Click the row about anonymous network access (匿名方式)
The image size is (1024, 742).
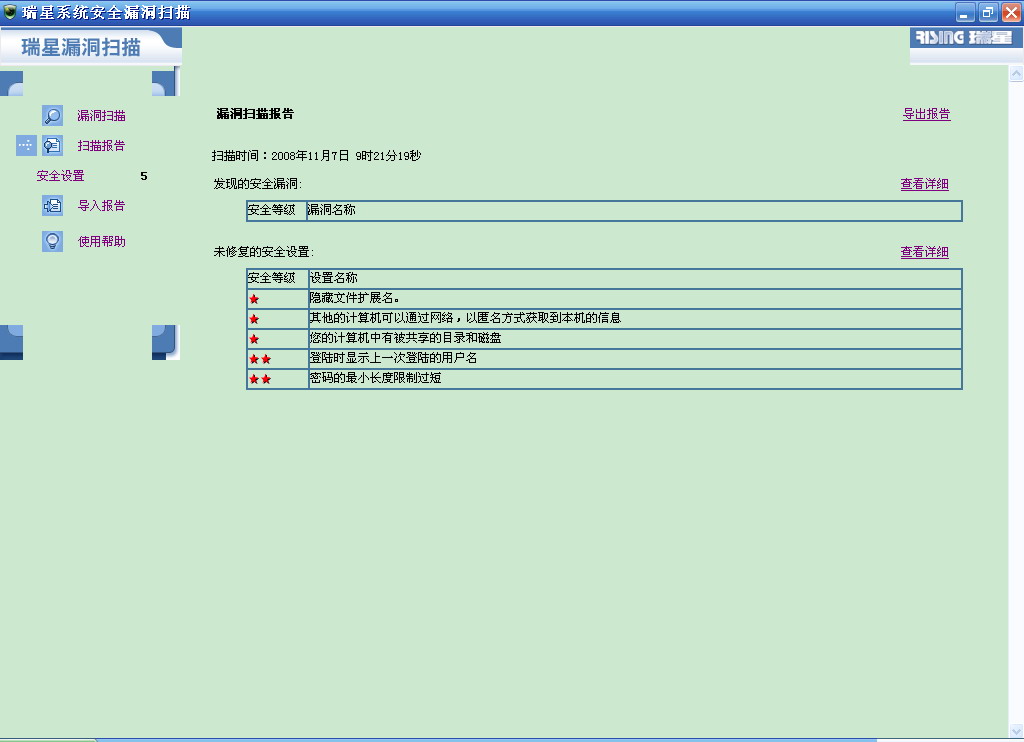[x=604, y=319]
